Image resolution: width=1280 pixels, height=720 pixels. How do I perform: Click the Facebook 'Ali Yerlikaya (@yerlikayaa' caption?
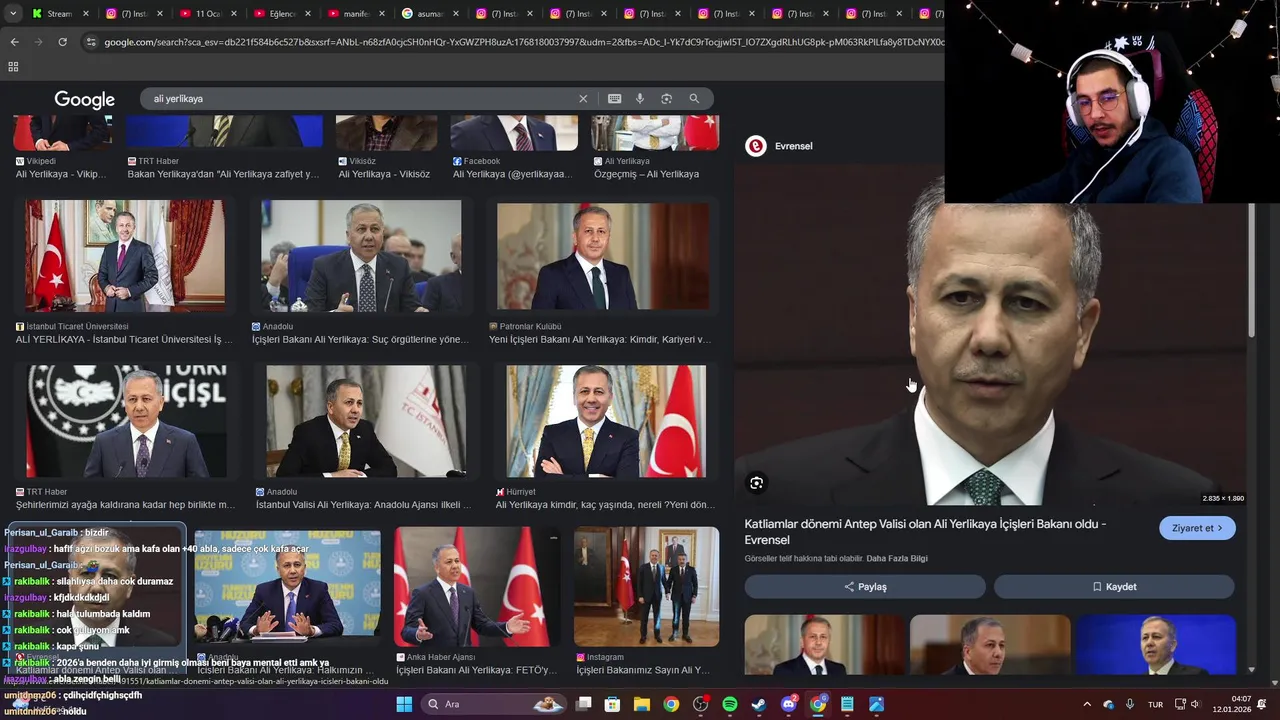512,174
